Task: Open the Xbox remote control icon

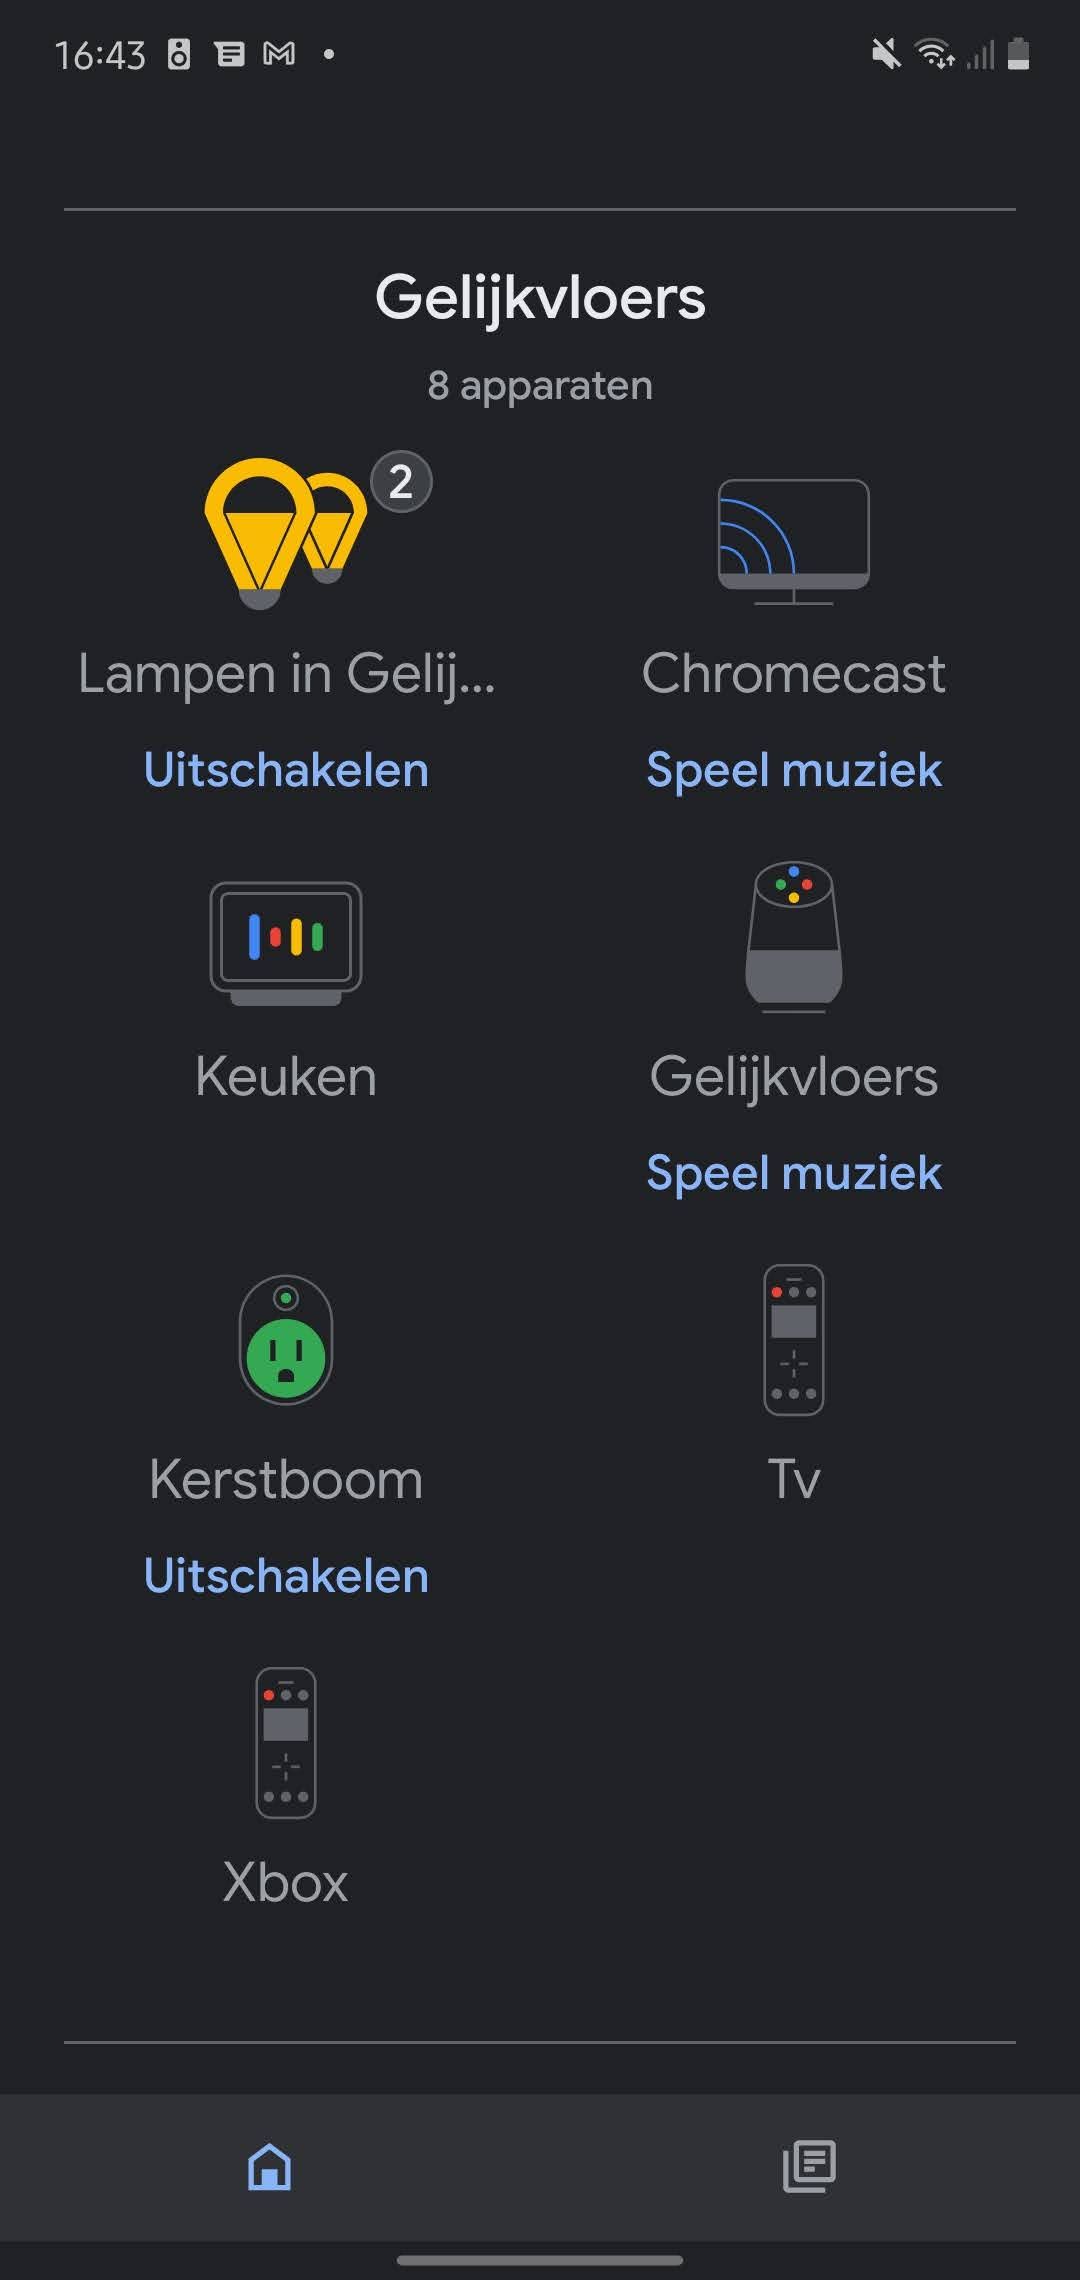Action: [x=286, y=1743]
